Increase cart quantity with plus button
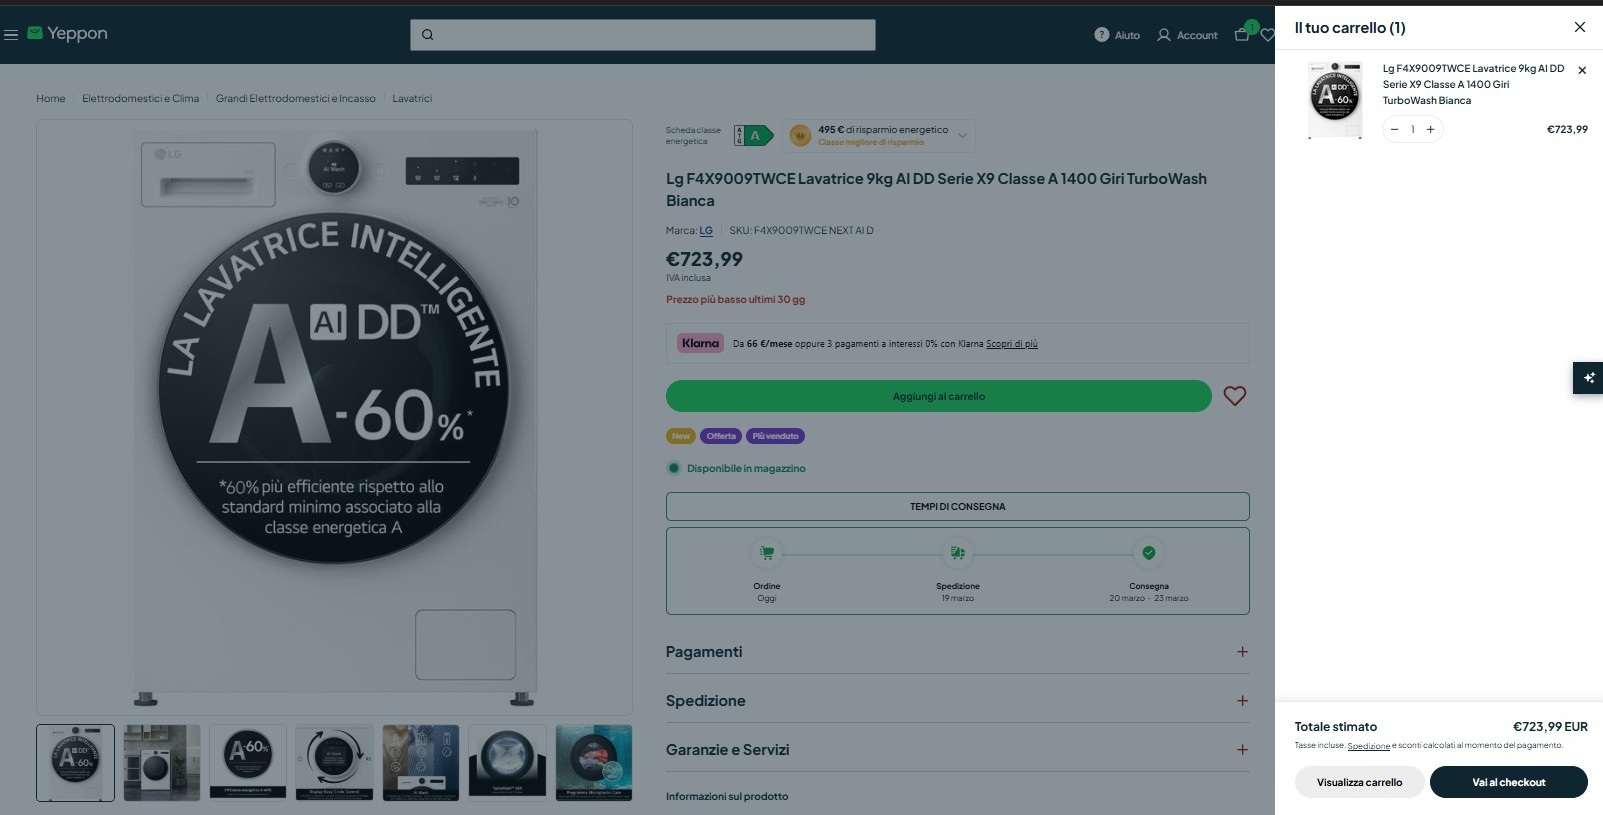 [1431, 129]
